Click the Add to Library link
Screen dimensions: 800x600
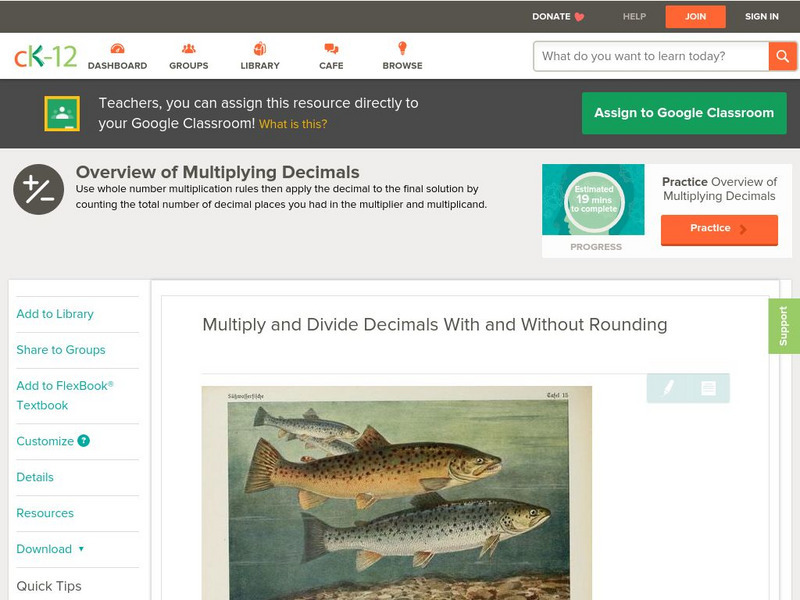55,314
